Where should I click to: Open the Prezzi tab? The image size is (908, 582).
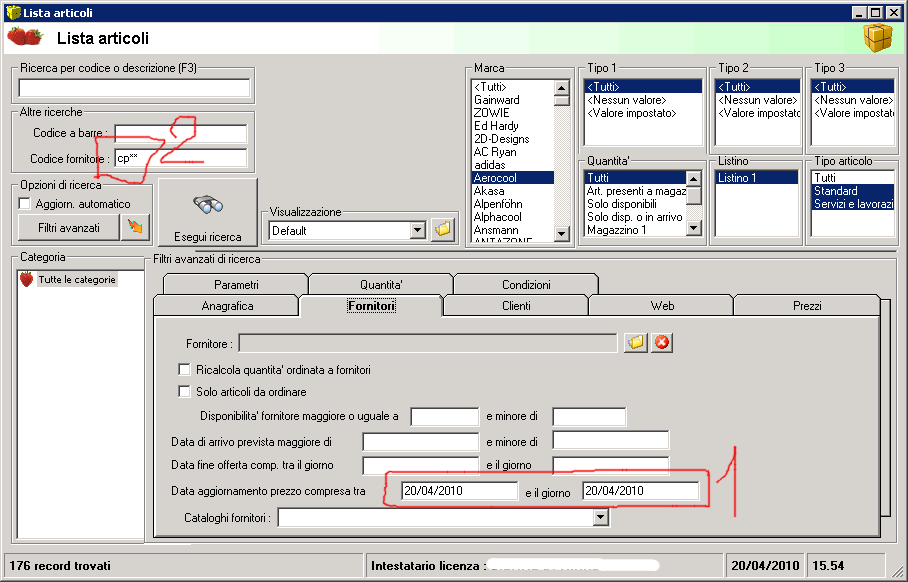point(807,306)
